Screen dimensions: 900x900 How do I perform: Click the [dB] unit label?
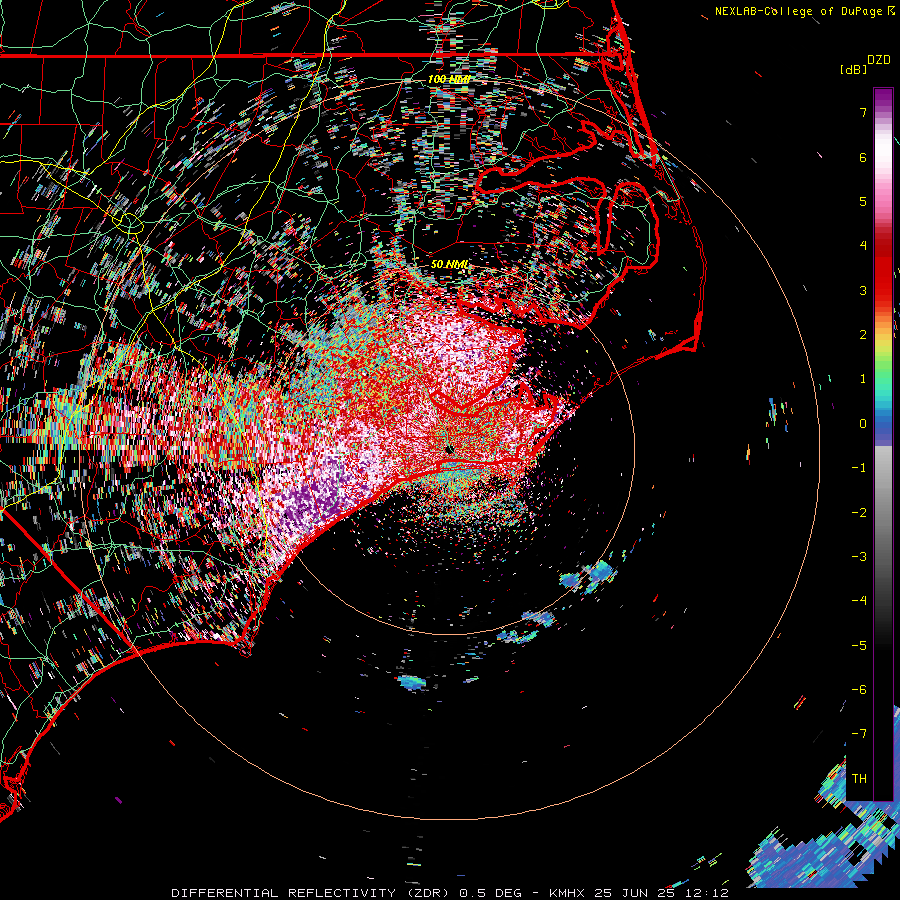[854, 69]
